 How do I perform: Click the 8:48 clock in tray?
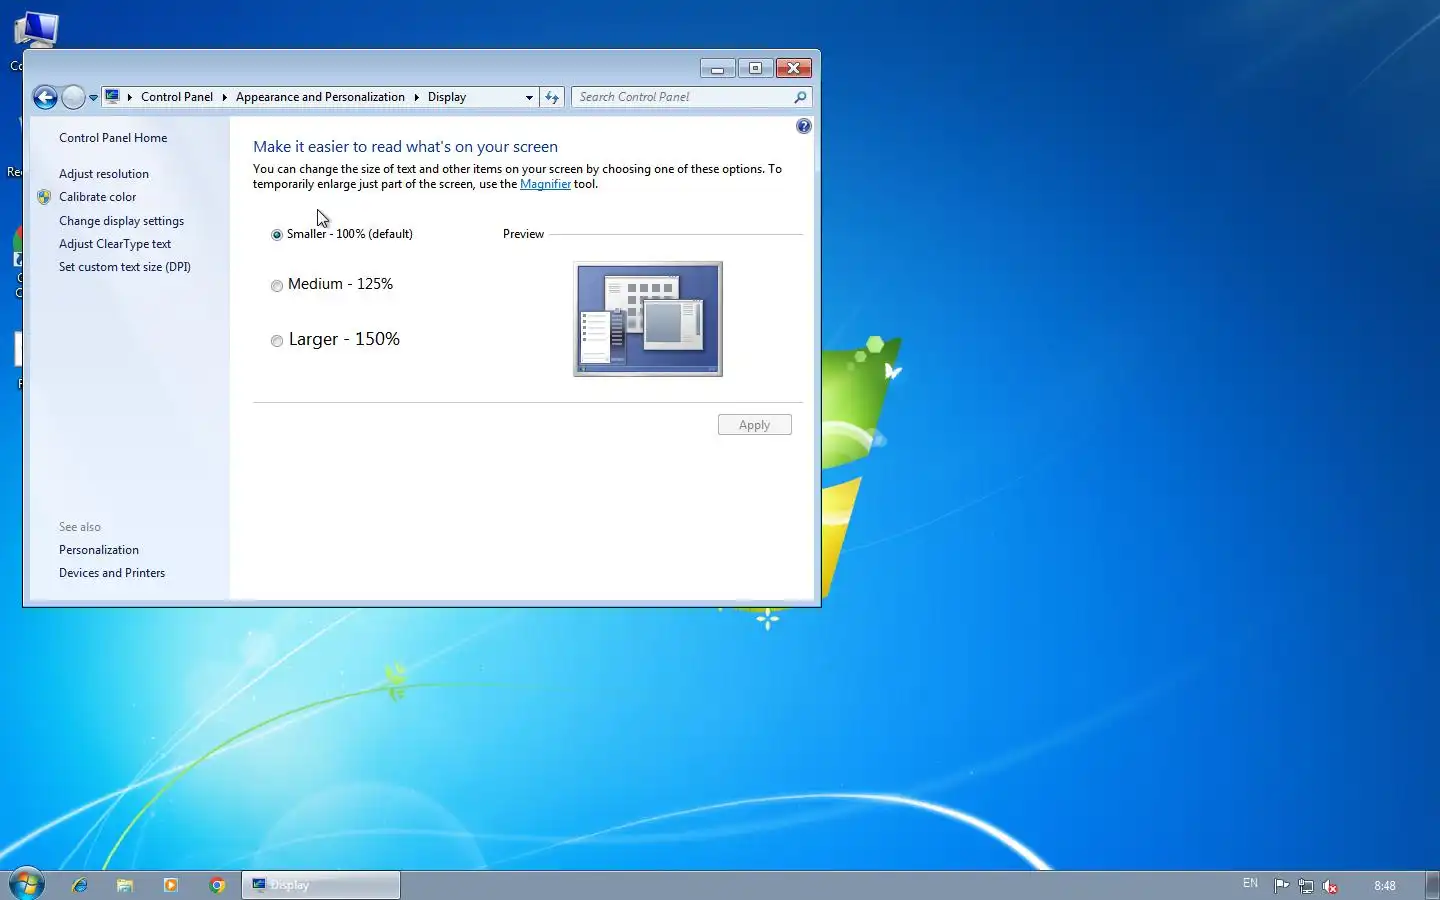tap(1385, 886)
